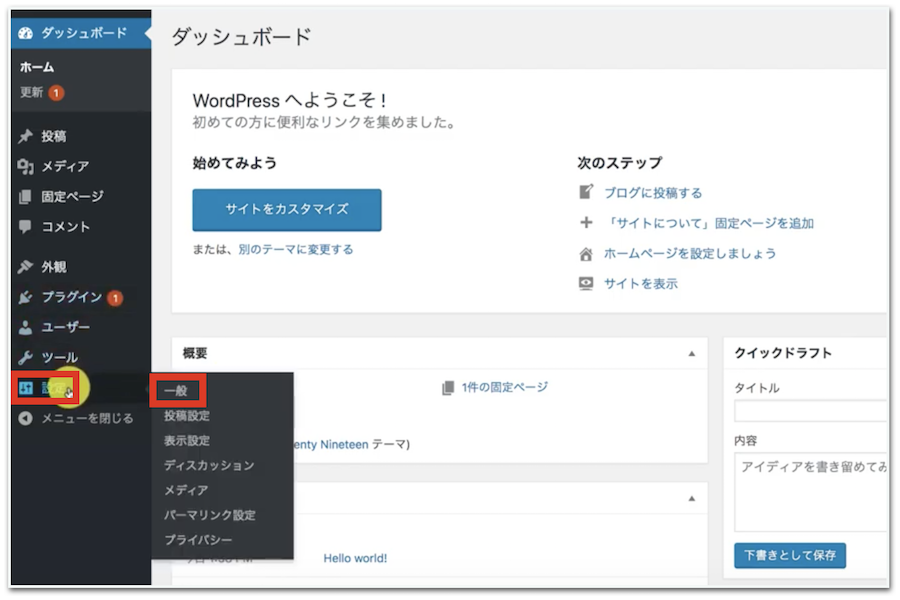This screenshot has width=900, height=600.
Task: Choose ディスカッション in the settings submenu
Action: pos(209,465)
